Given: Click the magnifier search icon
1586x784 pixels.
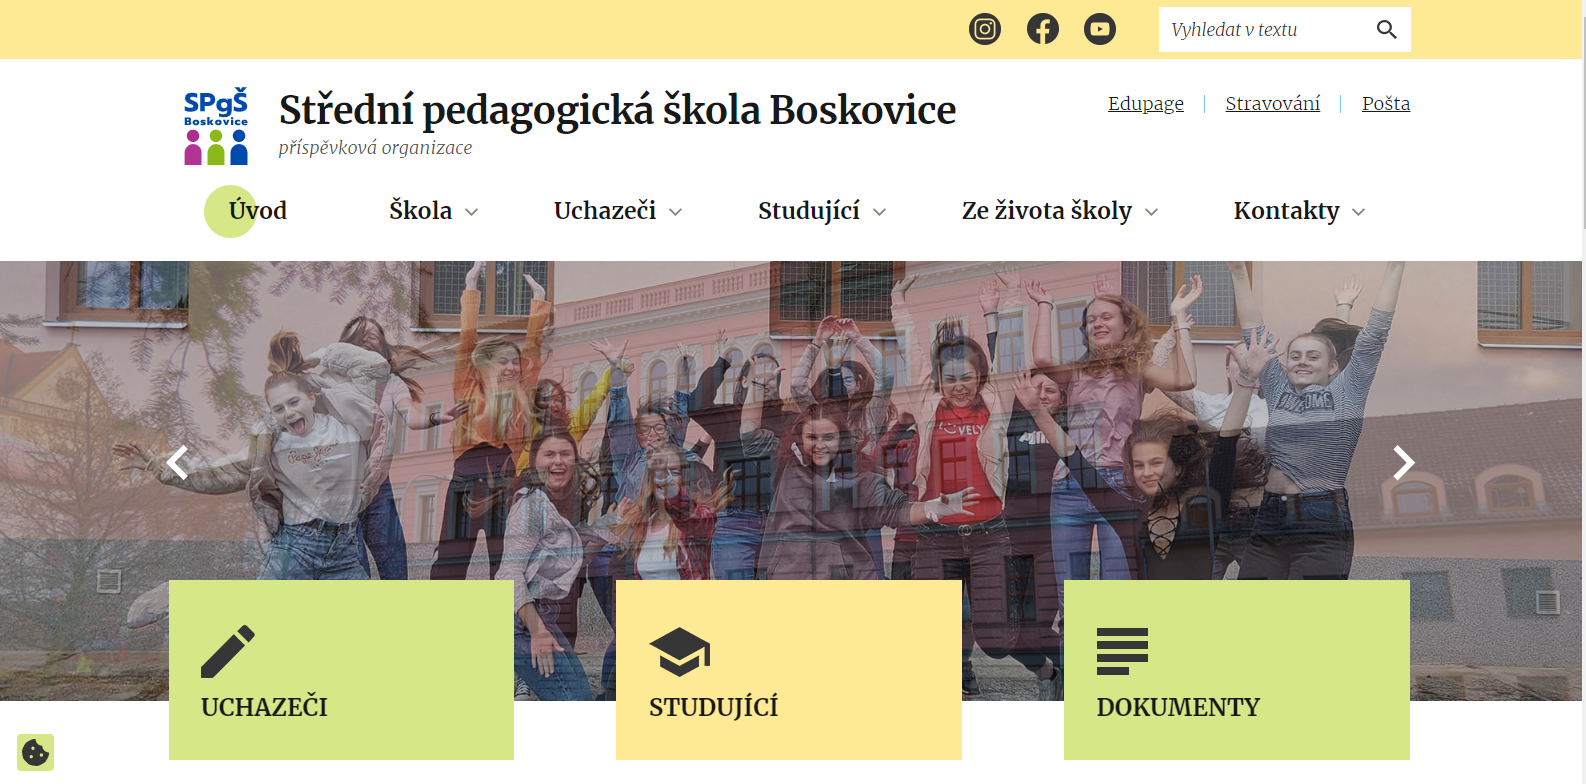Looking at the screenshot, I should pos(1386,29).
